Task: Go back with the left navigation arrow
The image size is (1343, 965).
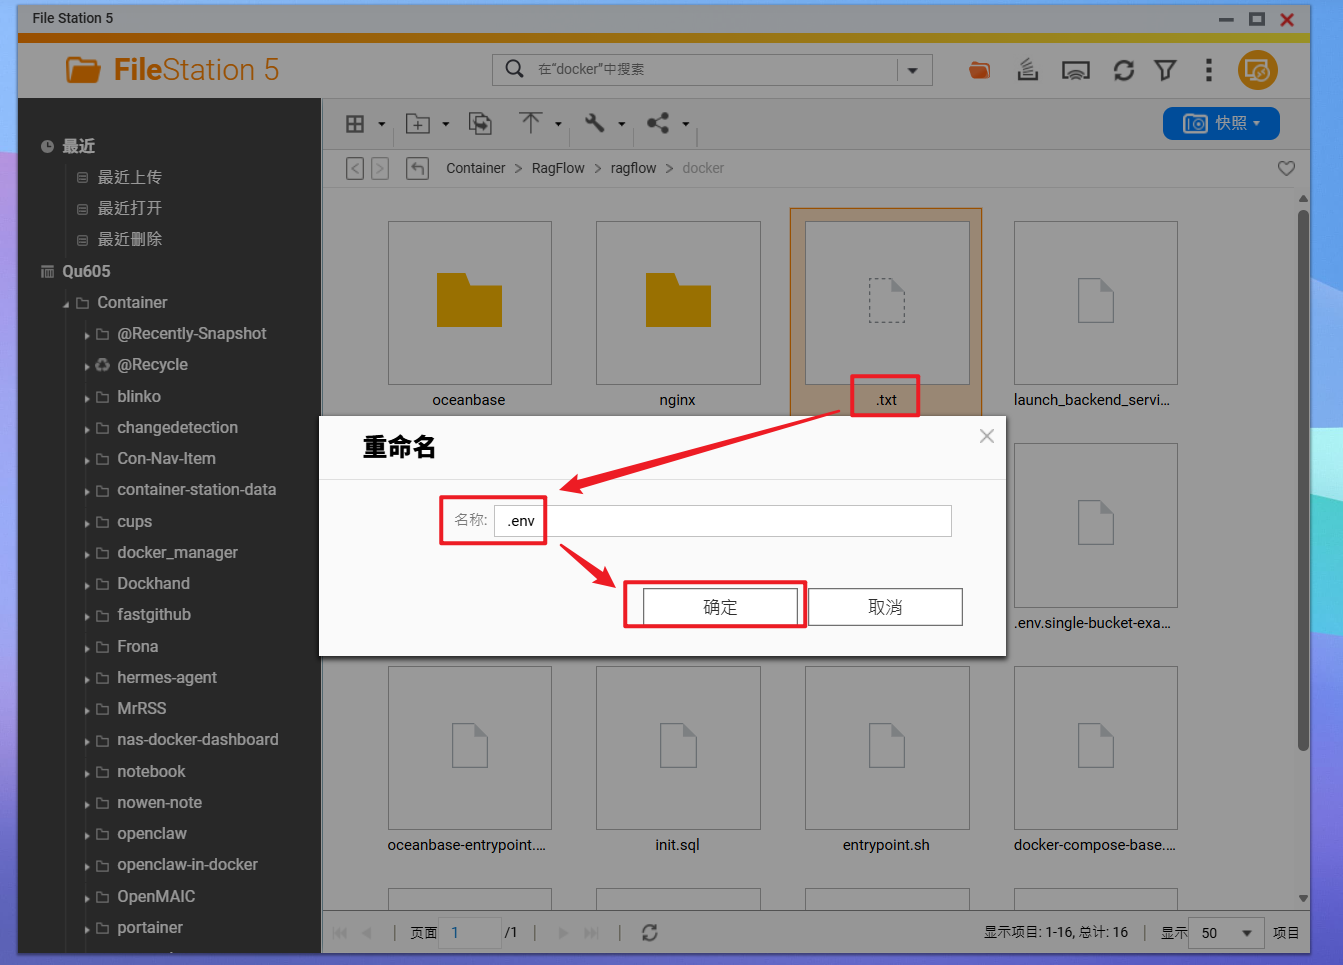Action: point(355,168)
